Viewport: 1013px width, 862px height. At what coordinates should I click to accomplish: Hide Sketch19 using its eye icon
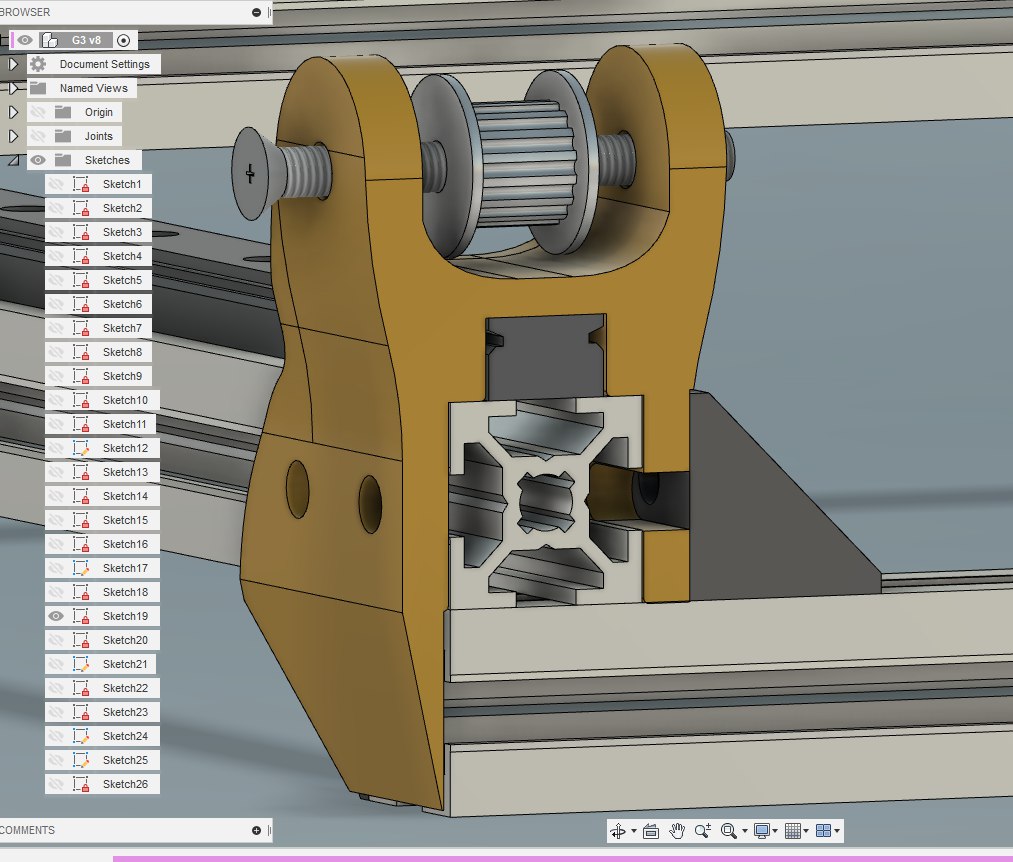coord(56,616)
